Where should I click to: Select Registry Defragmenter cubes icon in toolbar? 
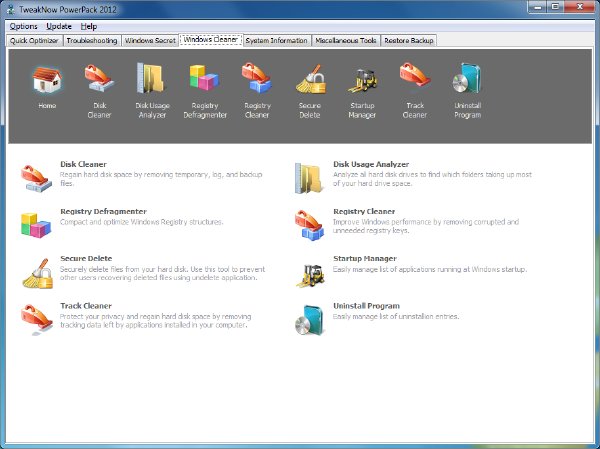click(204, 78)
